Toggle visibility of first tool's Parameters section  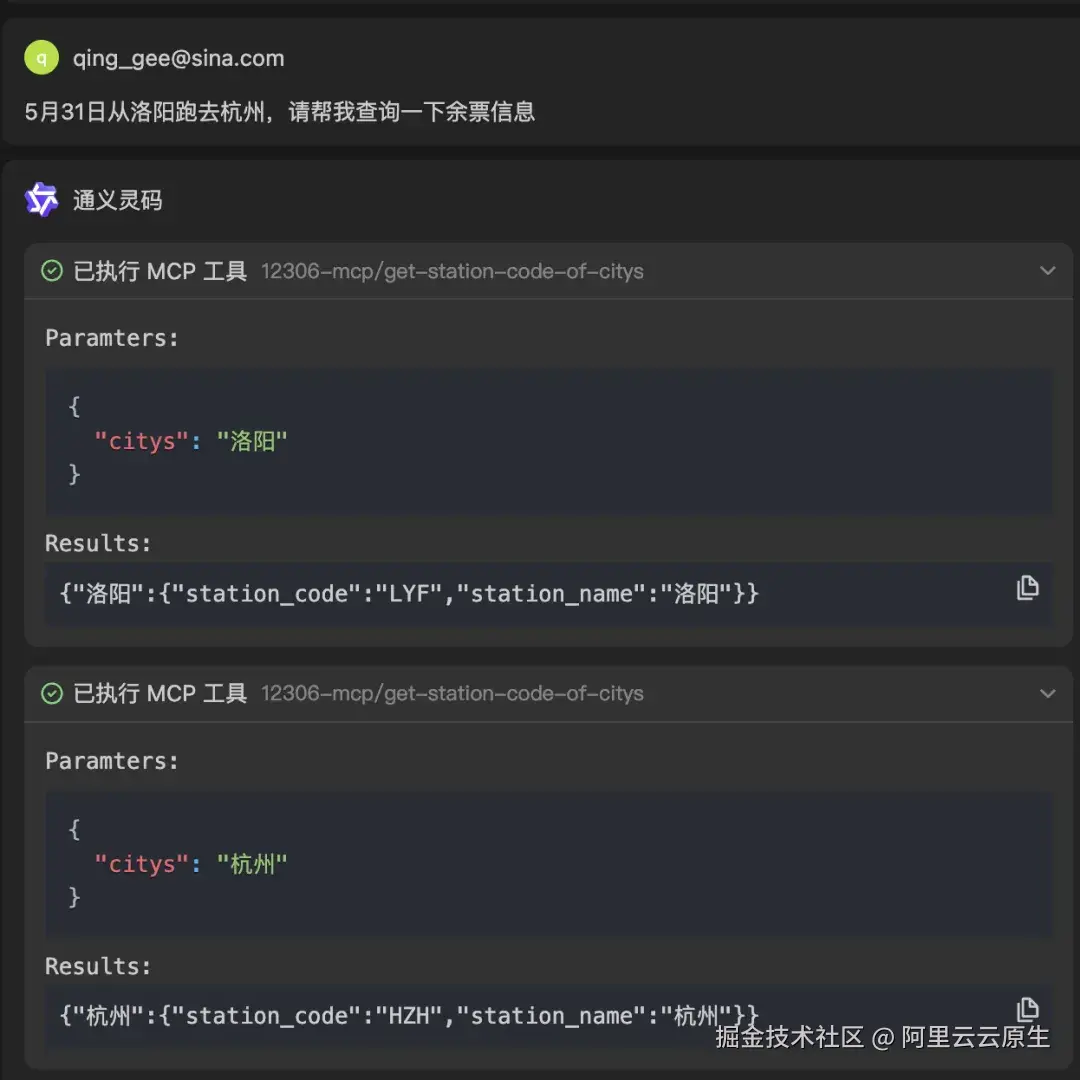(110, 337)
